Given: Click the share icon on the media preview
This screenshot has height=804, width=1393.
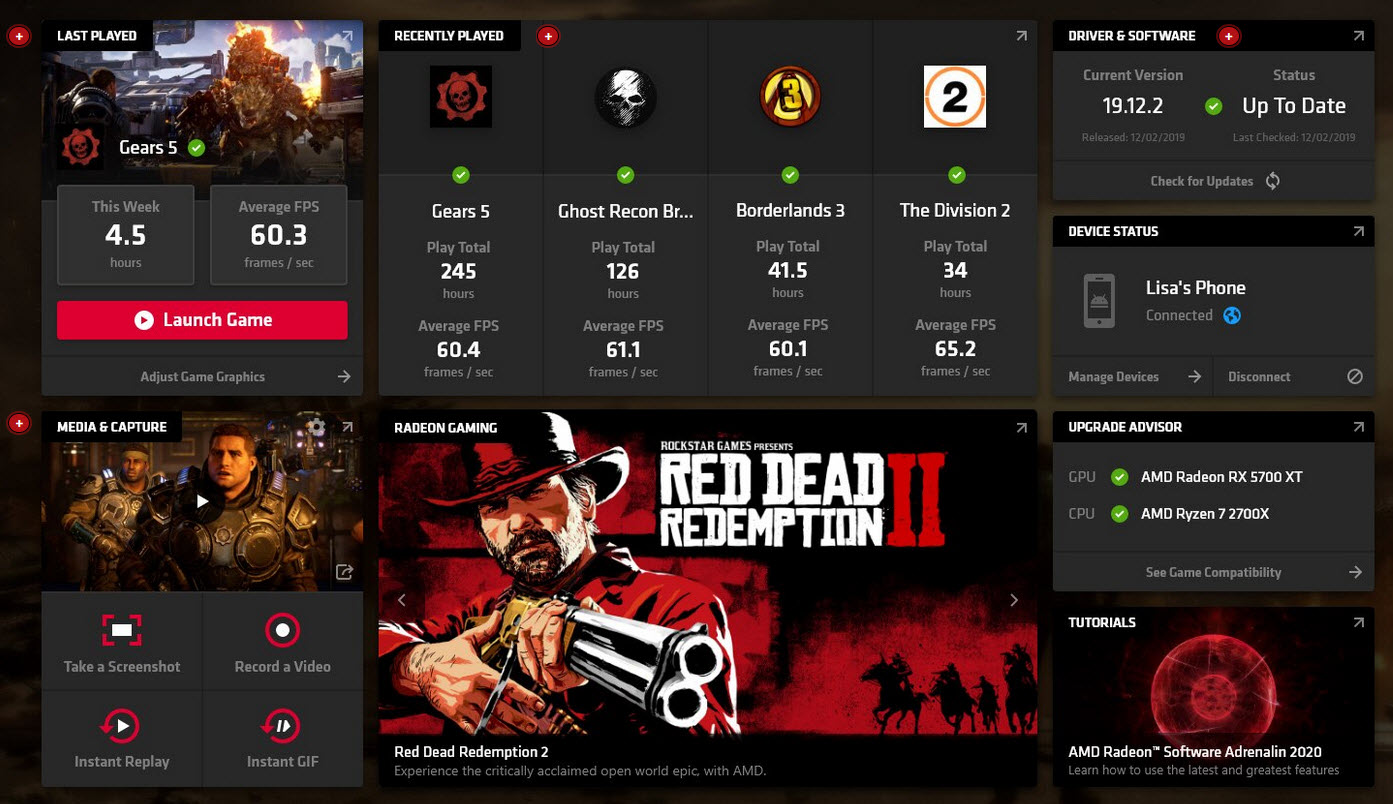Looking at the screenshot, I should [x=344, y=572].
